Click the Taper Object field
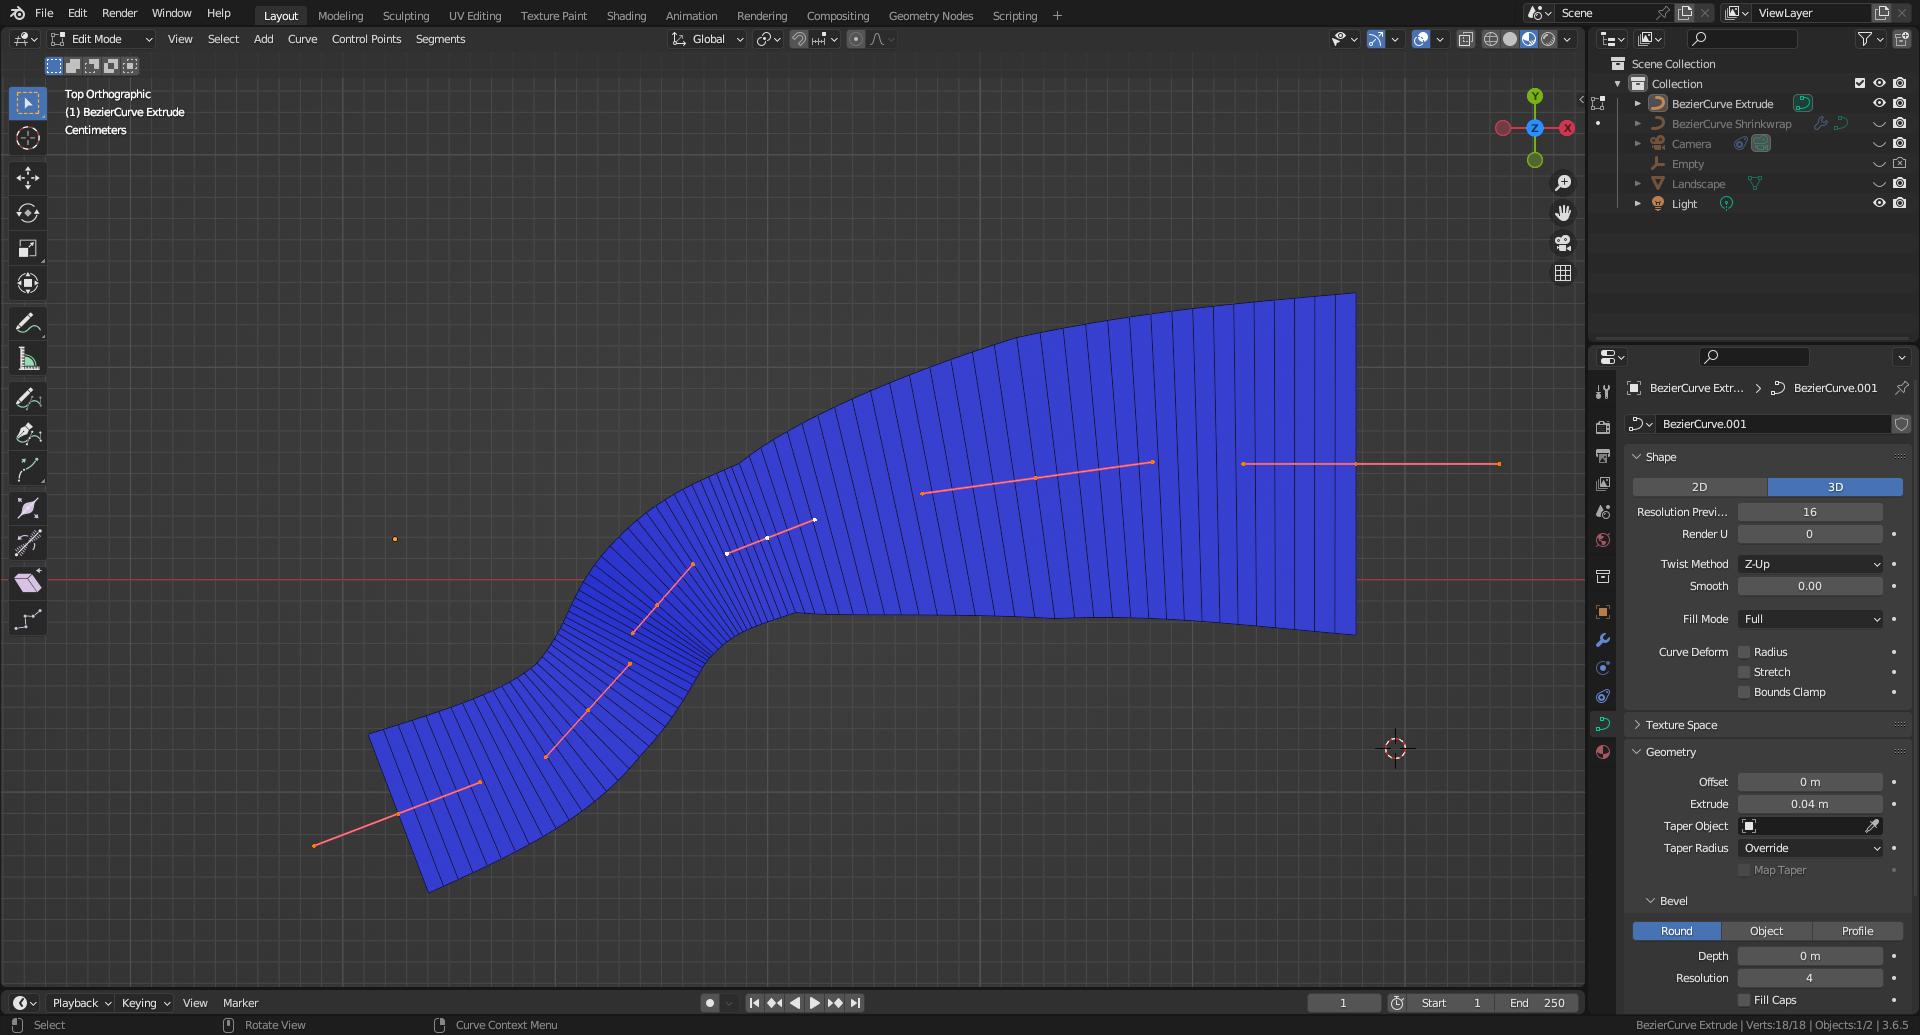This screenshot has height=1035, width=1920. tap(1810, 826)
